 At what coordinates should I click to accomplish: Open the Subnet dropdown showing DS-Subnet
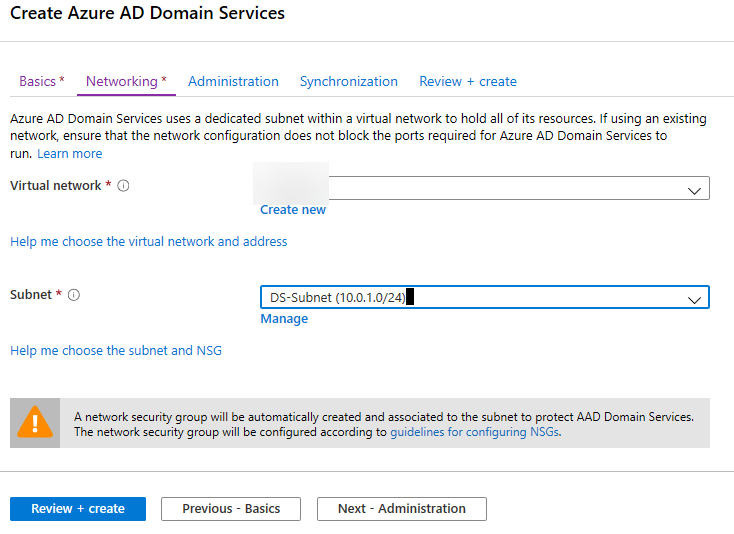point(693,298)
